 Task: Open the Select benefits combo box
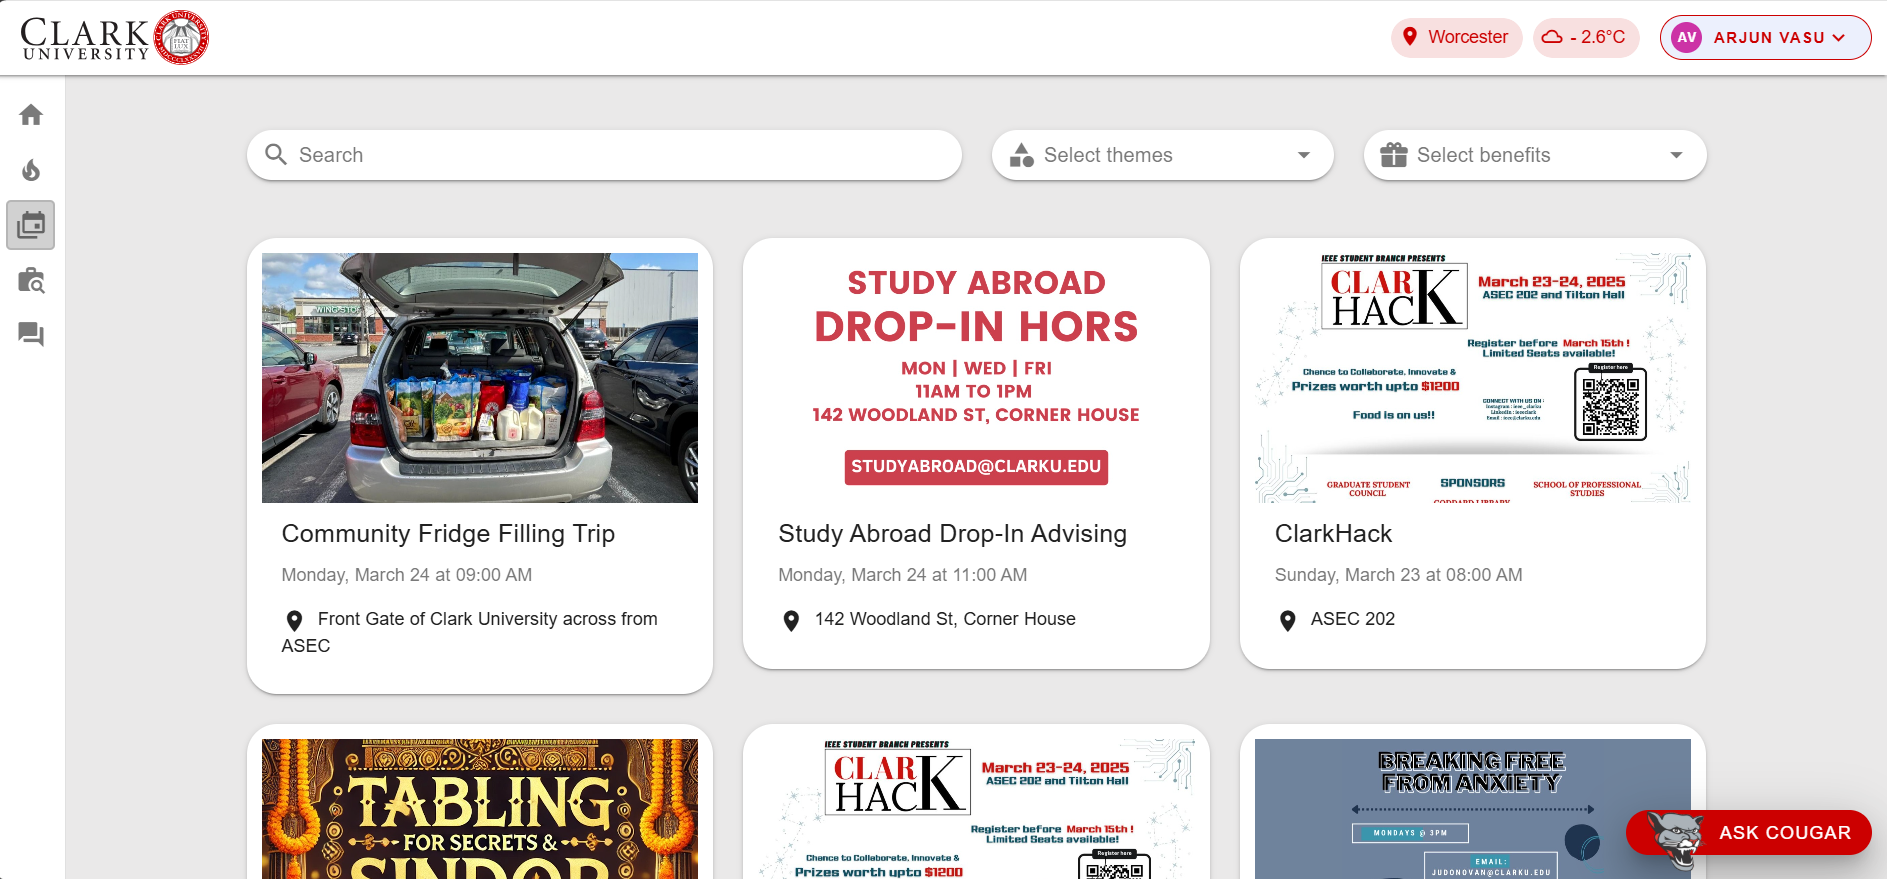(1535, 155)
